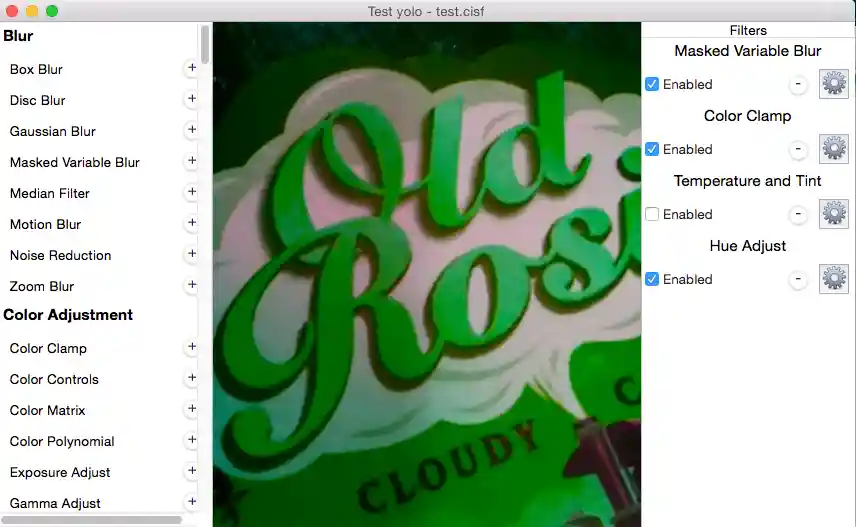Add the Disc Blur filter
The width and height of the screenshot is (856, 527).
[x=192, y=99]
